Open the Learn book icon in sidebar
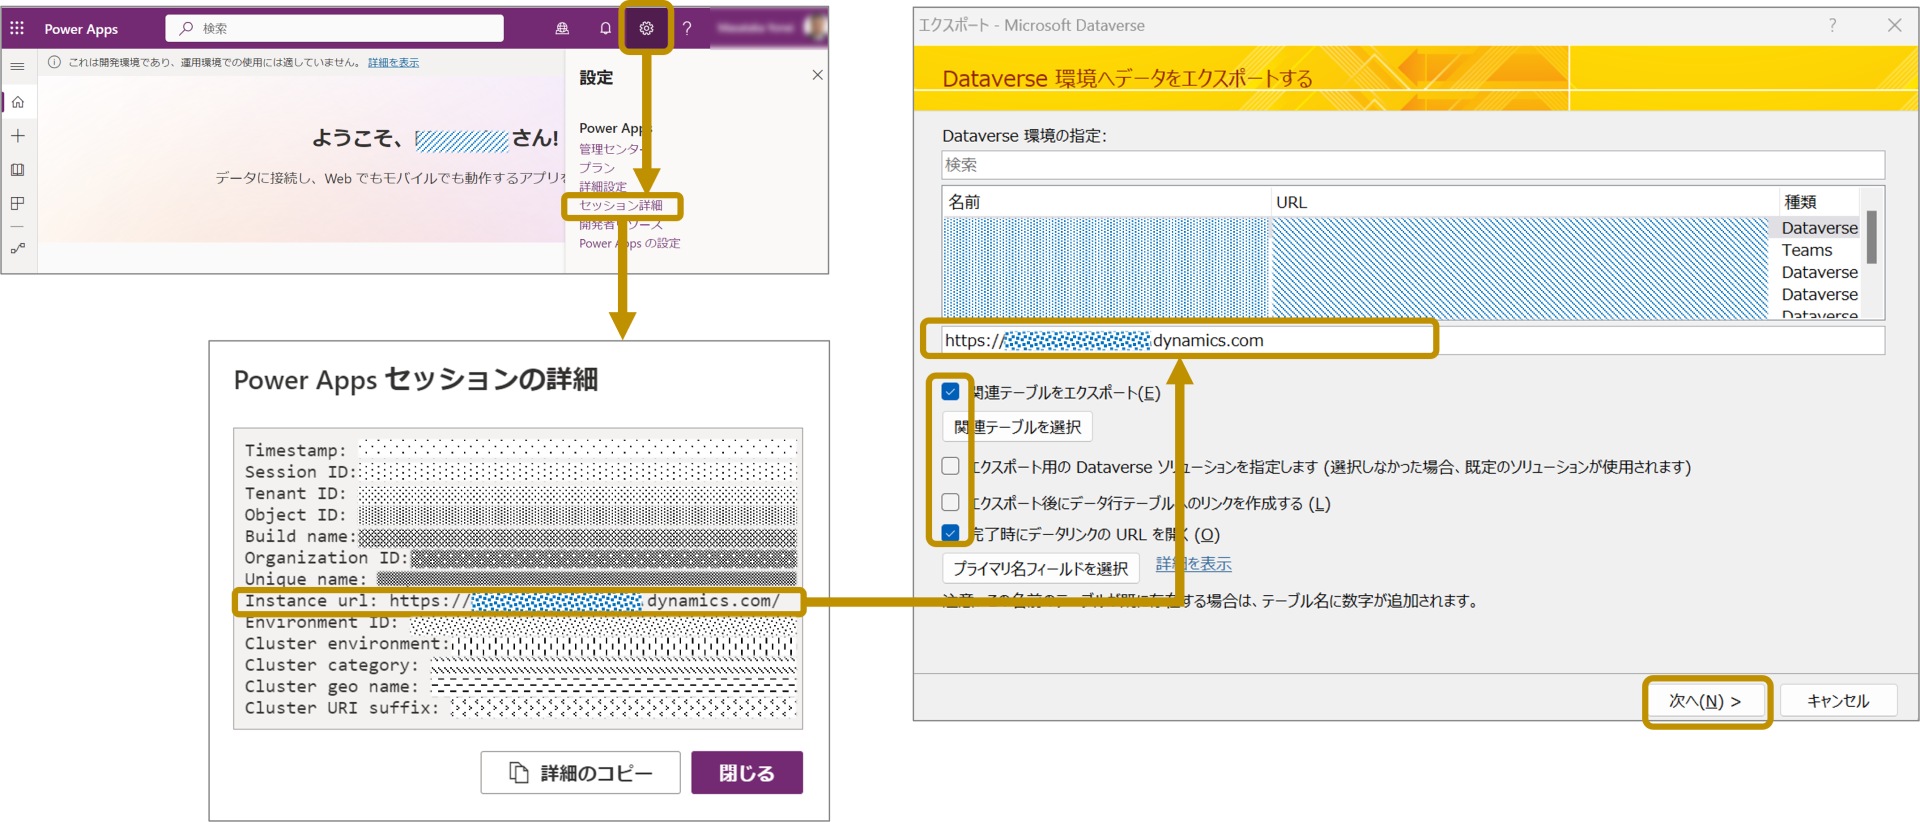 (x=18, y=170)
